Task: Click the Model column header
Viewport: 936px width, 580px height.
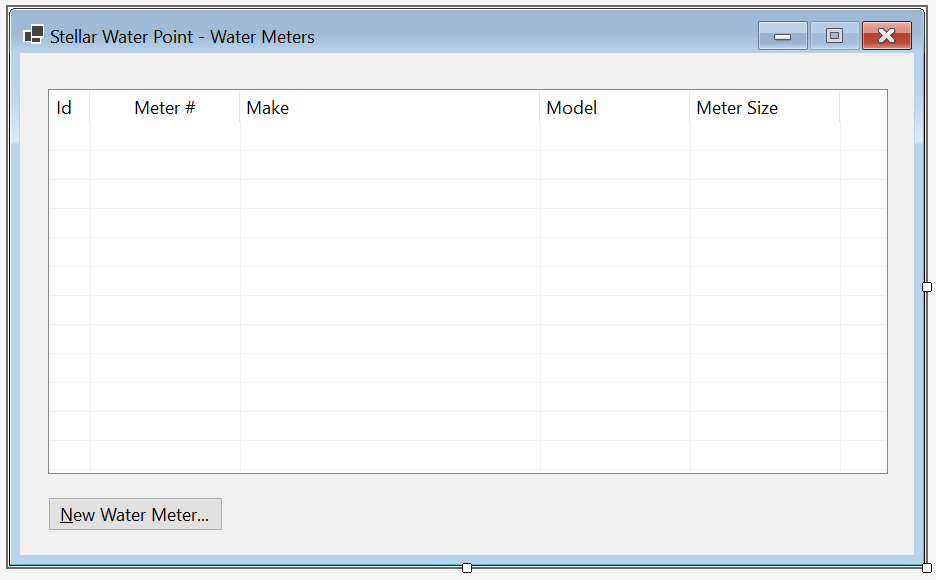Action: point(615,107)
